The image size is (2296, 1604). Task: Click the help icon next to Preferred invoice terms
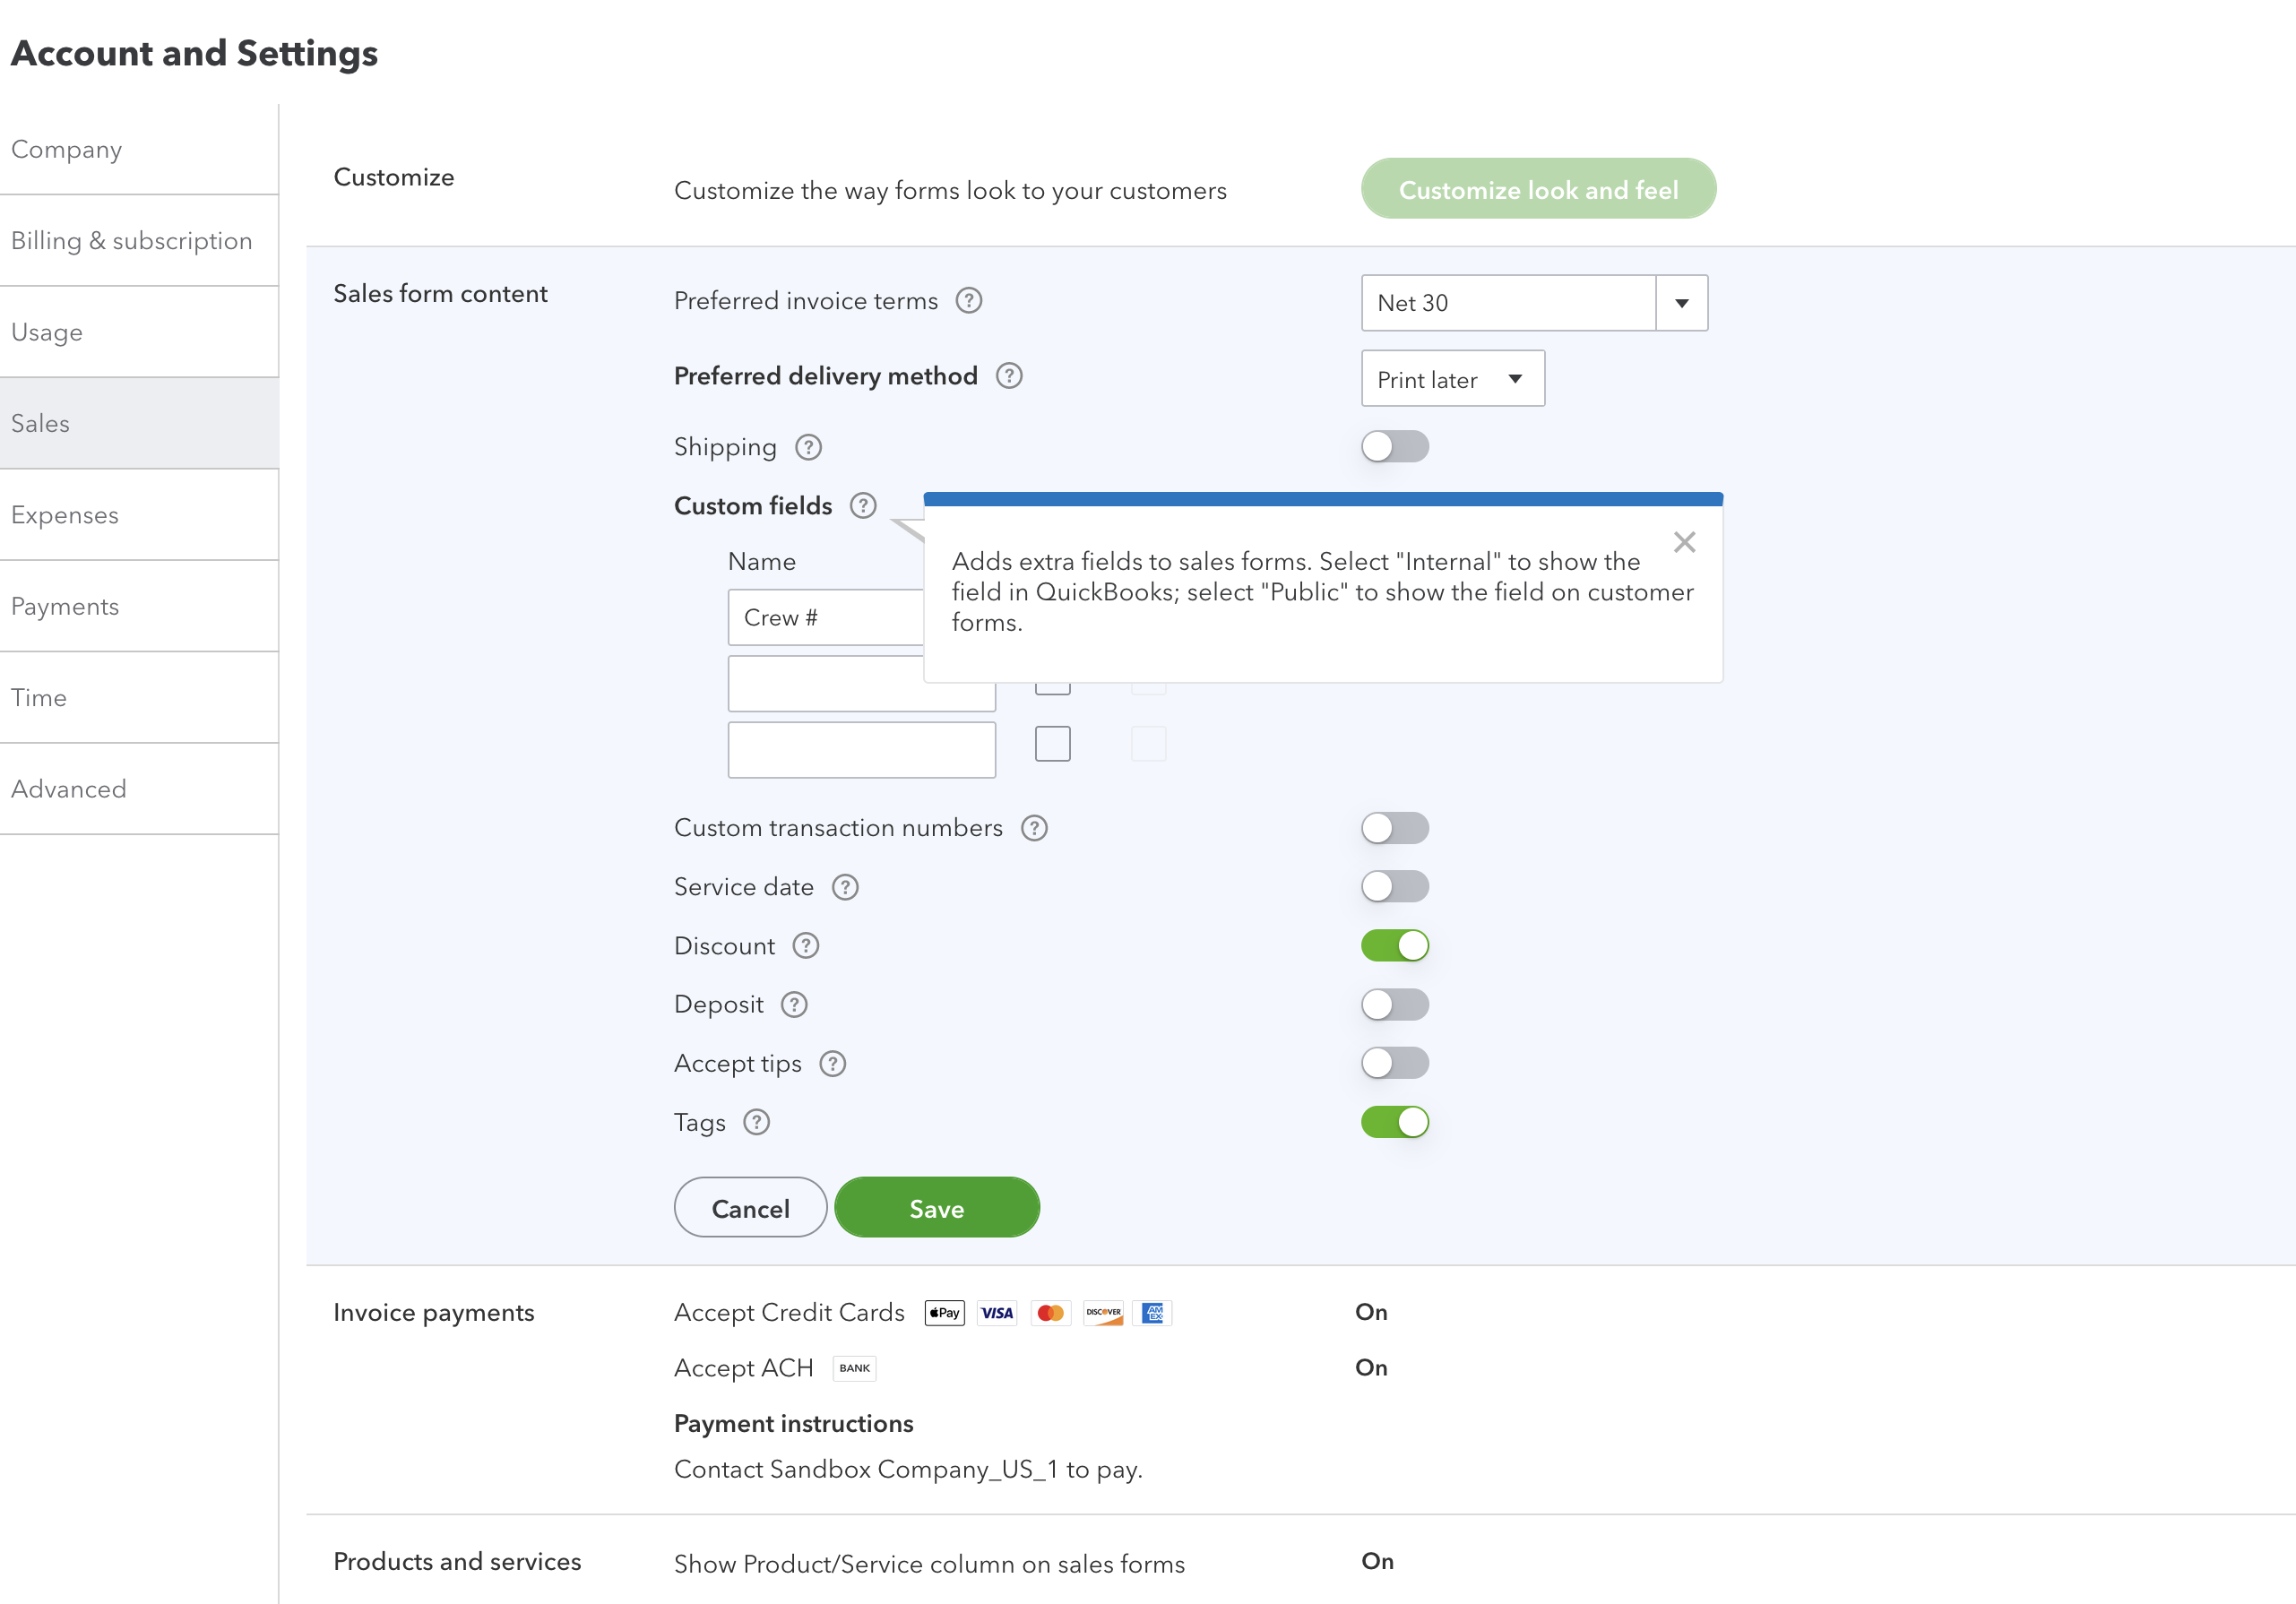tap(968, 300)
